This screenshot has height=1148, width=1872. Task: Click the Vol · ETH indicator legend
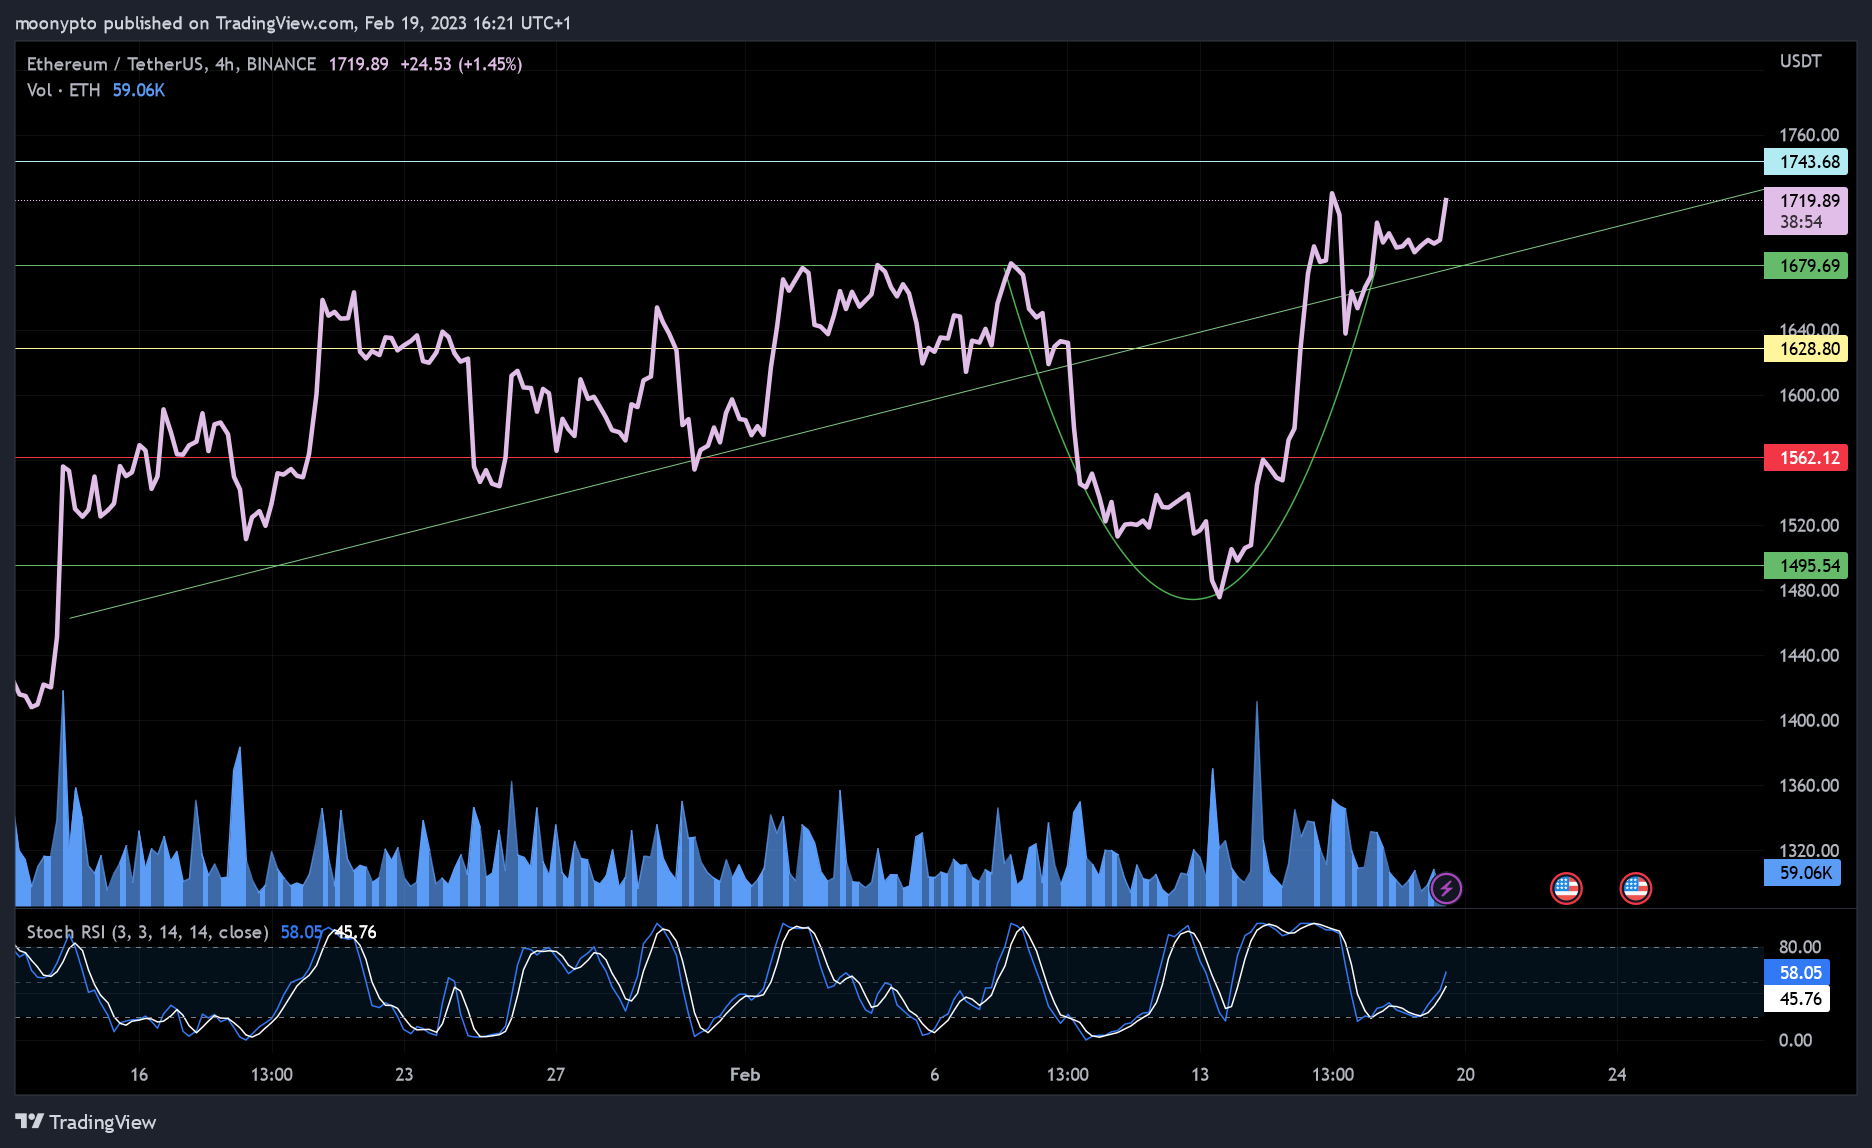tap(64, 90)
